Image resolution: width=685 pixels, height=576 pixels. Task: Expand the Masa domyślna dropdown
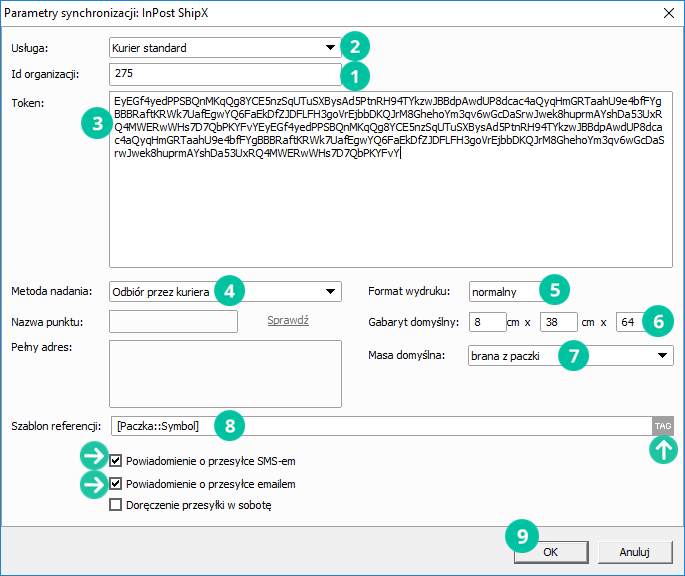(x=571, y=356)
